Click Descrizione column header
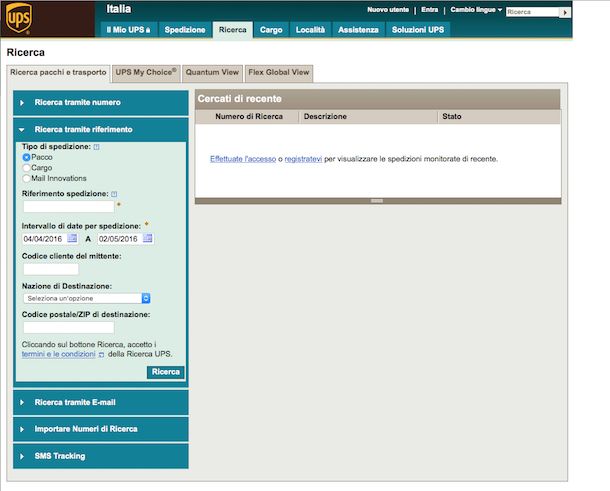Image resolution: width=610 pixels, height=491 pixels. (x=325, y=117)
